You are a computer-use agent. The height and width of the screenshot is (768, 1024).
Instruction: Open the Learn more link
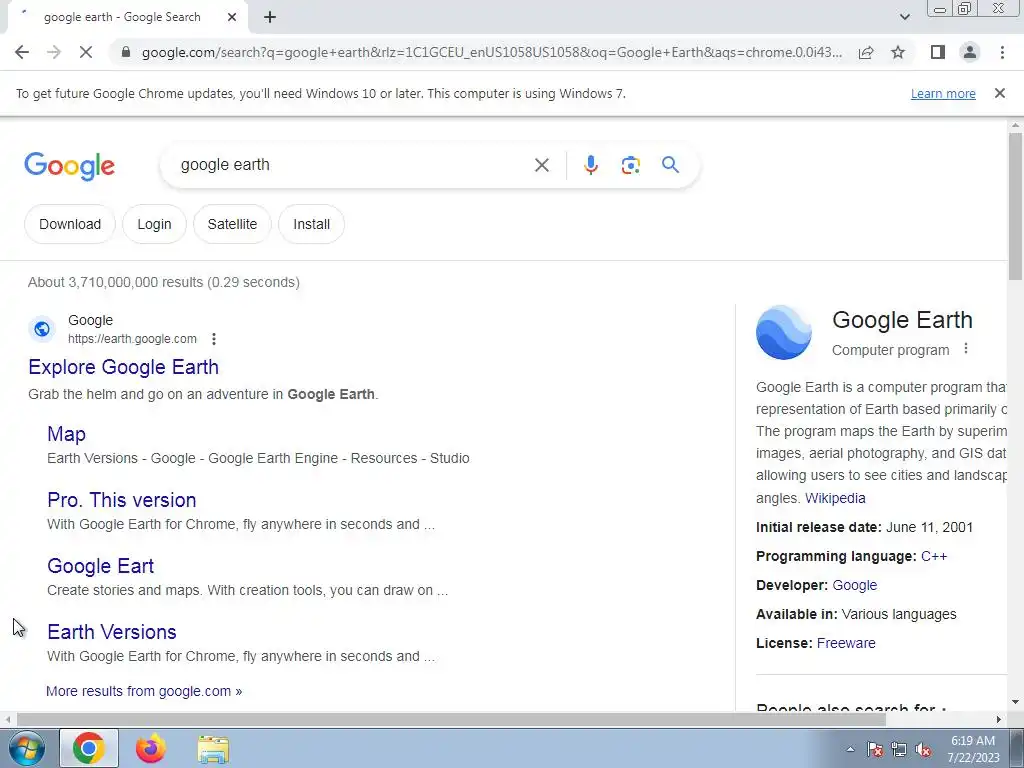(x=943, y=94)
